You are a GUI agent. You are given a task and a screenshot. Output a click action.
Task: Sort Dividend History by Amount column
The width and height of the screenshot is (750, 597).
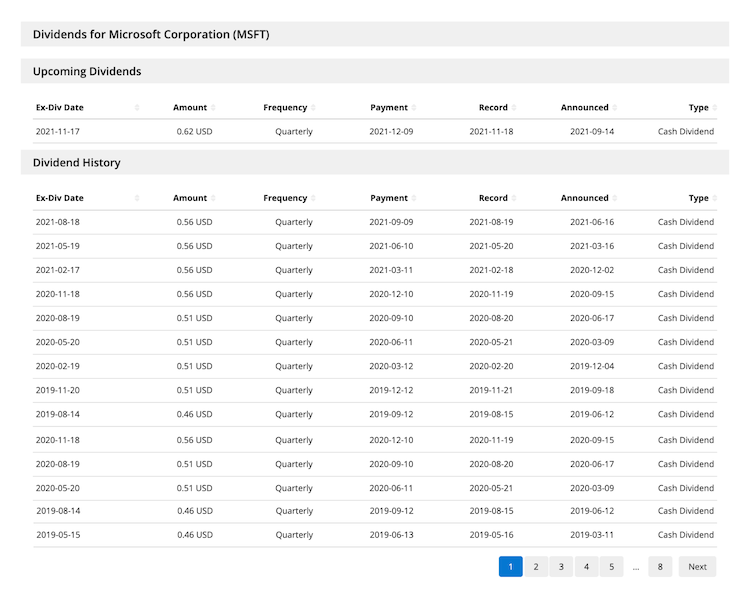[x=190, y=198]
